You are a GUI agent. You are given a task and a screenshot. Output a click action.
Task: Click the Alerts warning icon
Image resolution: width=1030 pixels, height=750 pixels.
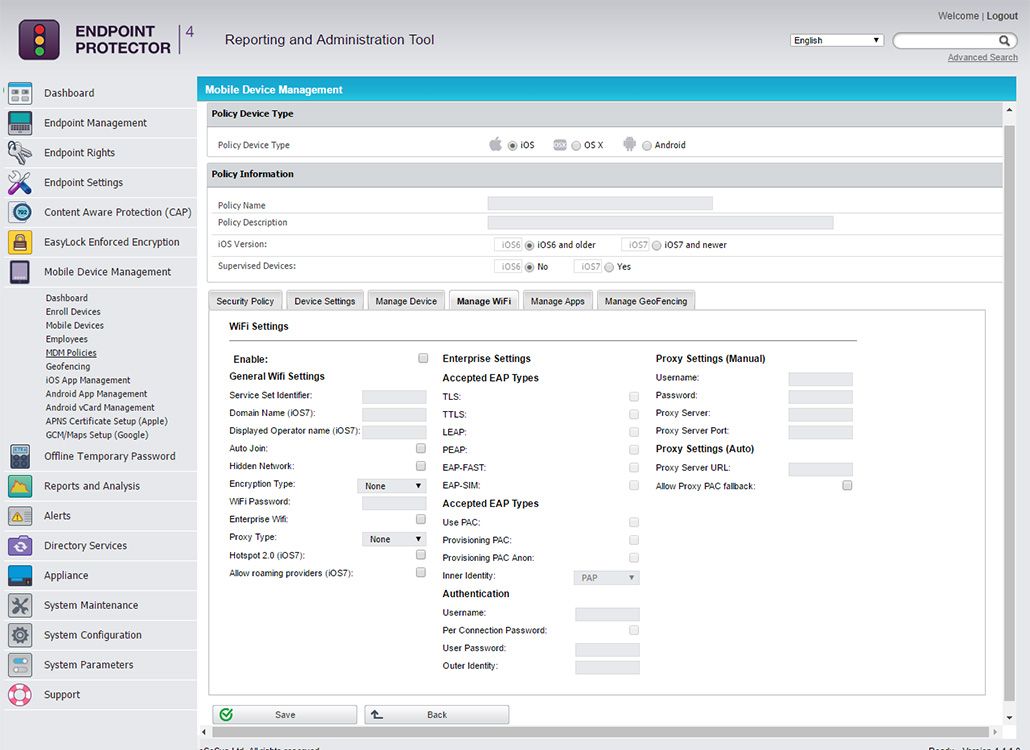pos(20,516)
